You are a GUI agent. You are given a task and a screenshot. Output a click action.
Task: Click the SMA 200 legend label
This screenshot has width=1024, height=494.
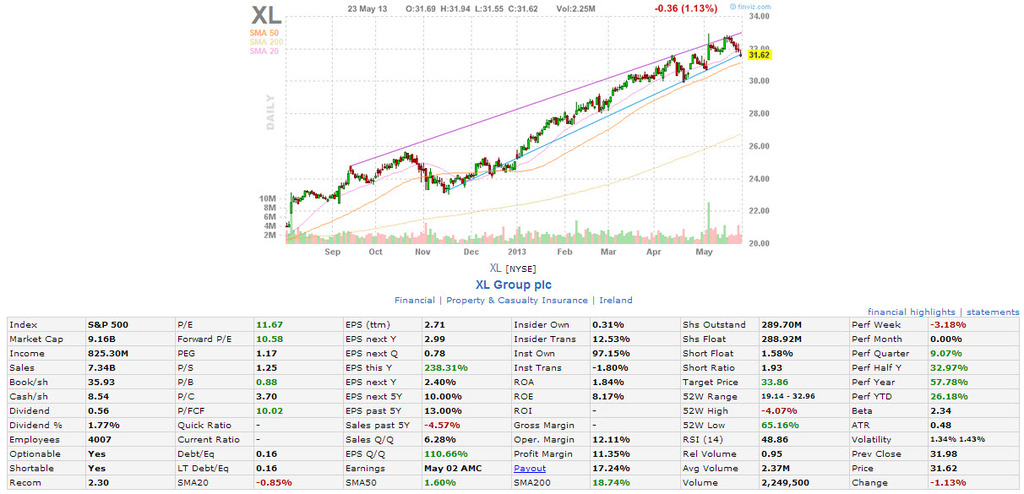point(264,42)
